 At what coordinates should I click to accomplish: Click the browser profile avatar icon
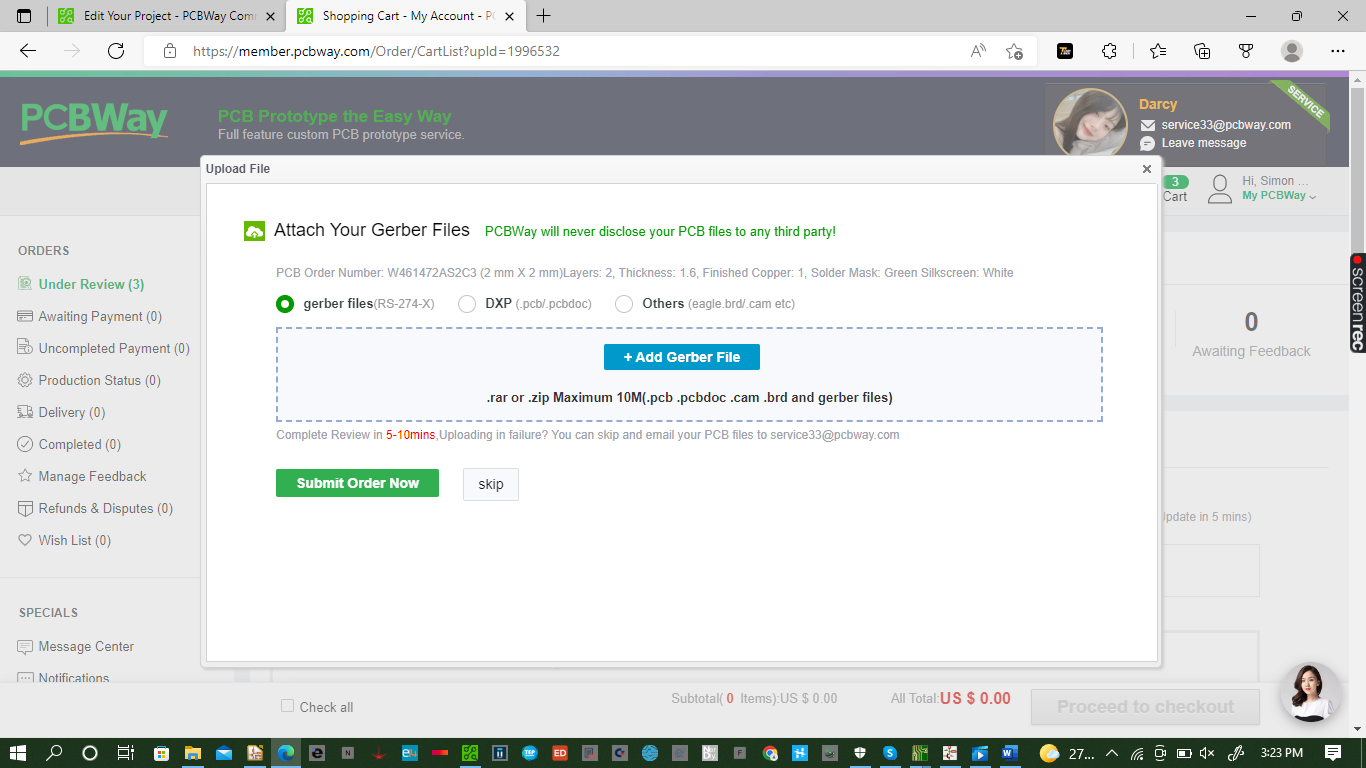coord(1292,51)
